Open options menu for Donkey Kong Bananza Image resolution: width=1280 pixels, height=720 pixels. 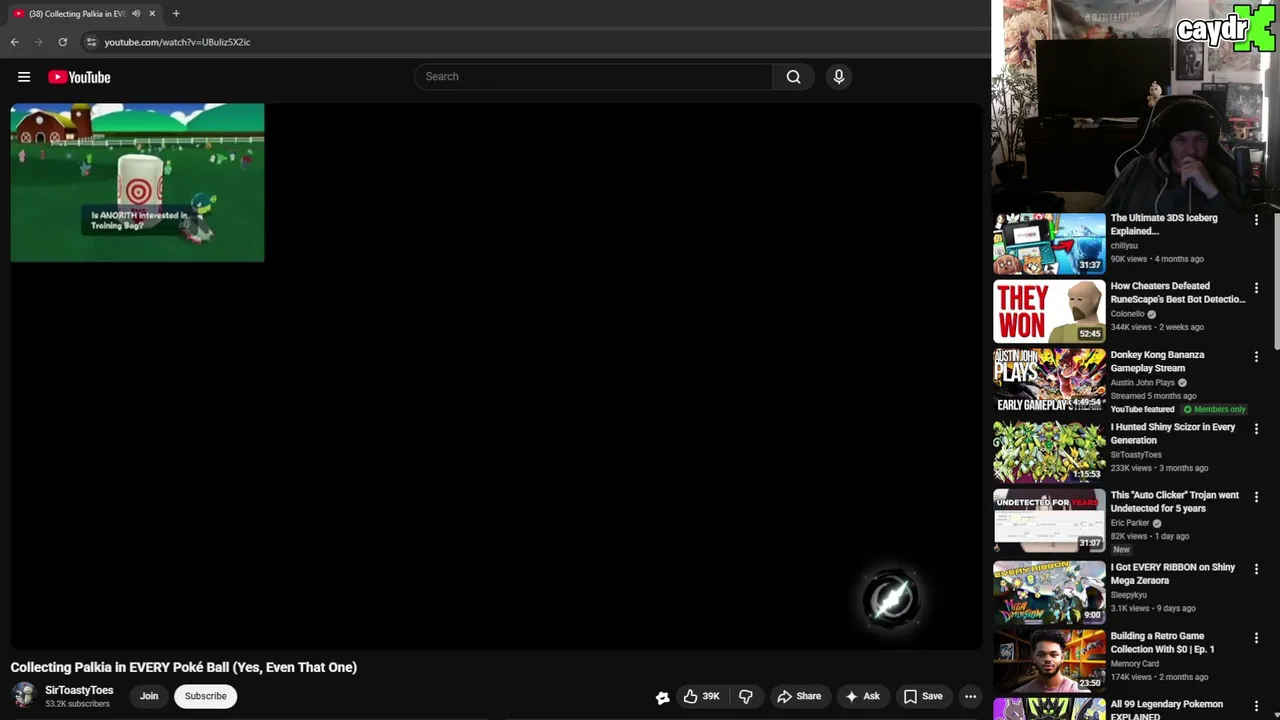(x=1256, y=356)
